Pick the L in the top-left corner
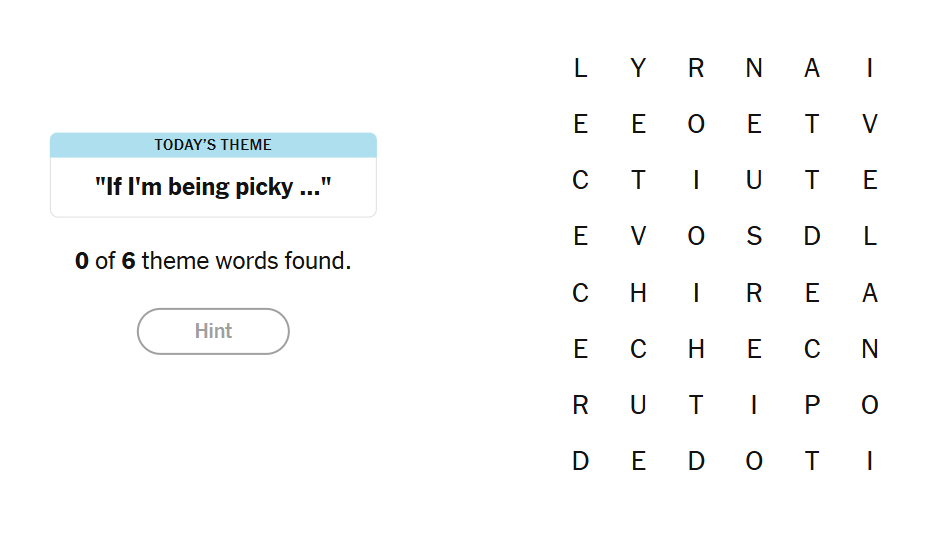 pyautogui.click(x=580, y=68)
